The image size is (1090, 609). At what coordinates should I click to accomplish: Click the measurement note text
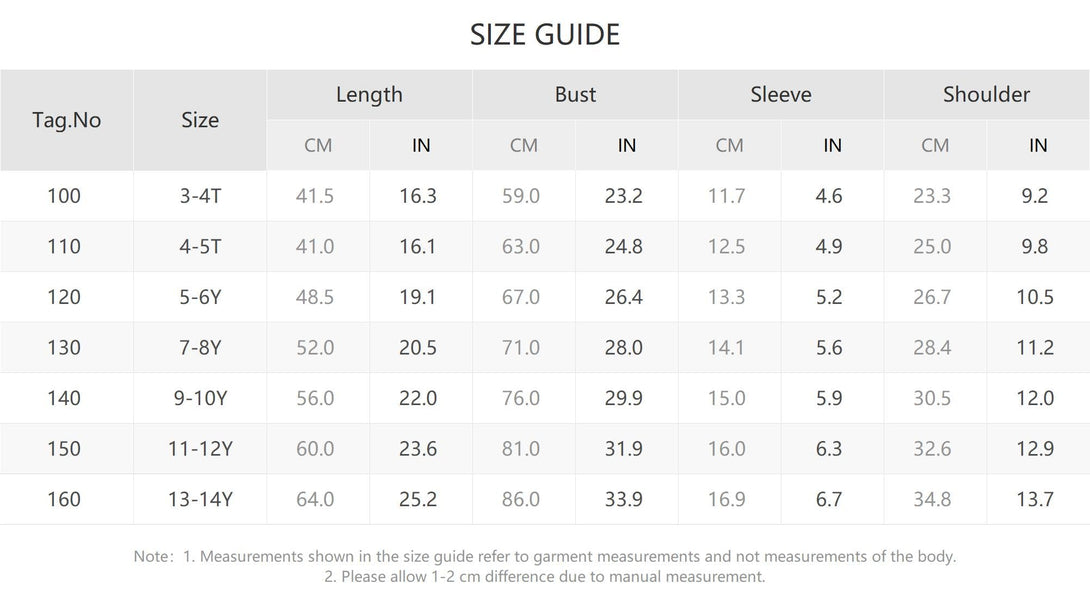(545, 567)
